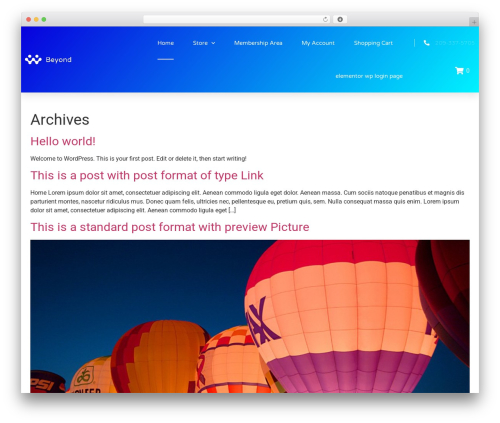The image size is (500, 423).
Task: Click the Archives page heading
Action: tap(60, 120)
